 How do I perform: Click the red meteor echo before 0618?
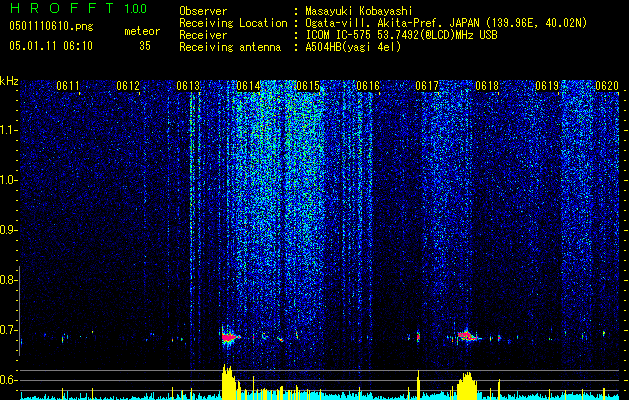pyautogui.click(x=467, y=336)
